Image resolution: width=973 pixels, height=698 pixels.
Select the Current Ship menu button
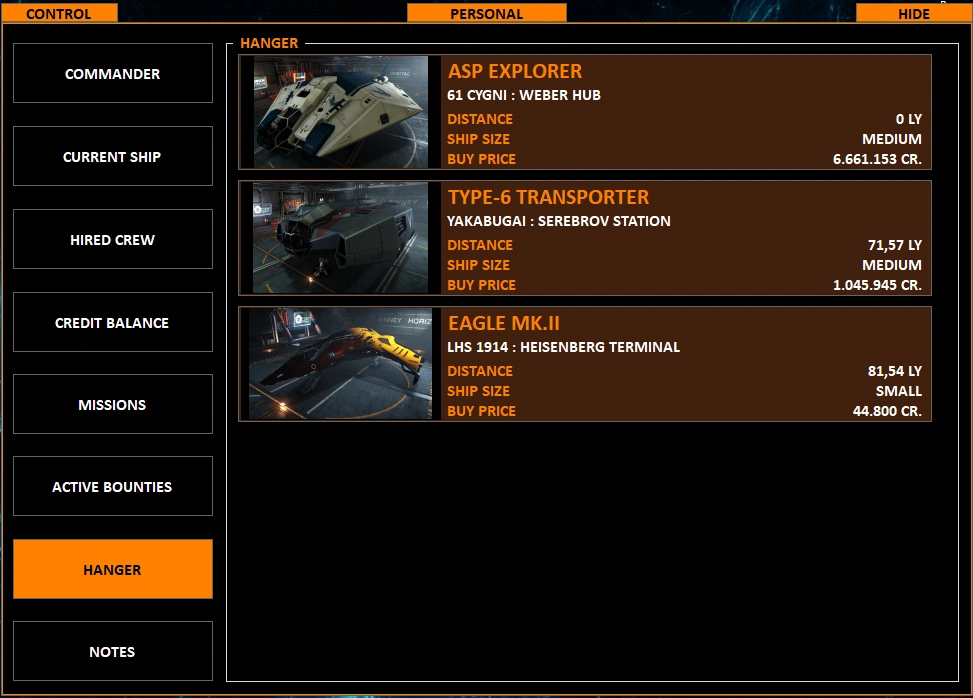pyautogui.click(x=113, y=156)
